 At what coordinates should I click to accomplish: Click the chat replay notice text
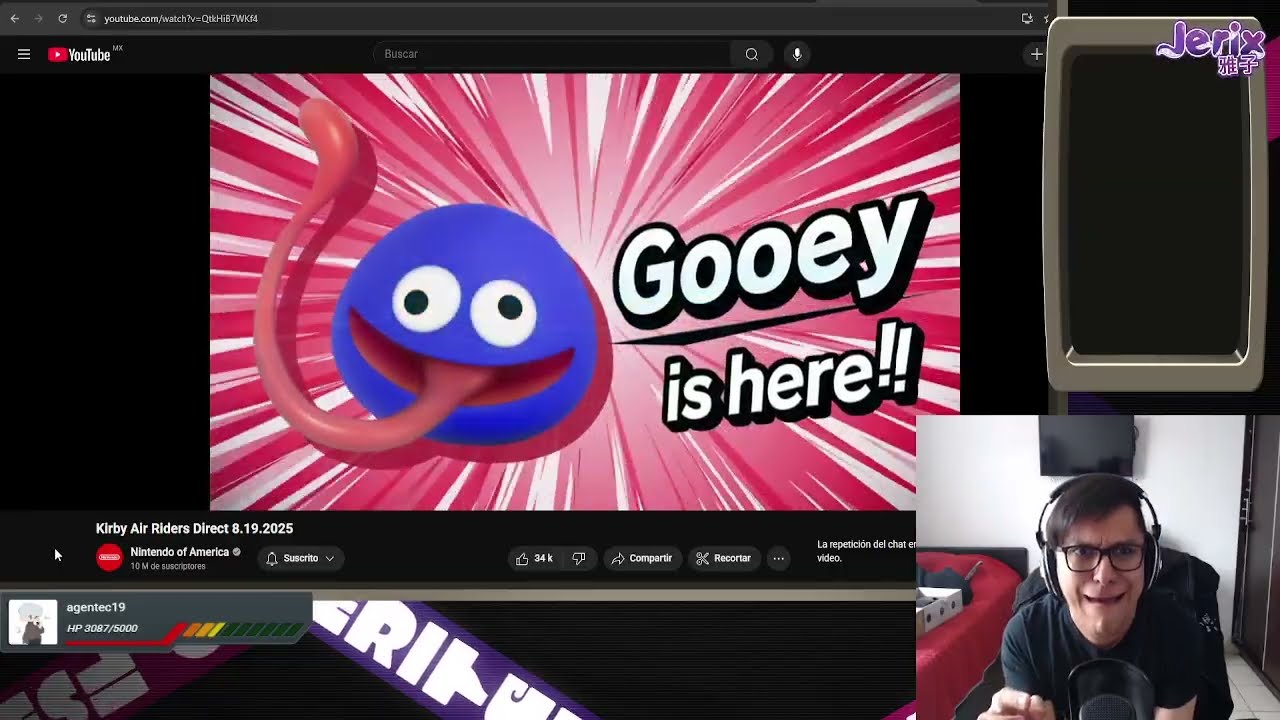pyautogui.click(x=866, y=551)
